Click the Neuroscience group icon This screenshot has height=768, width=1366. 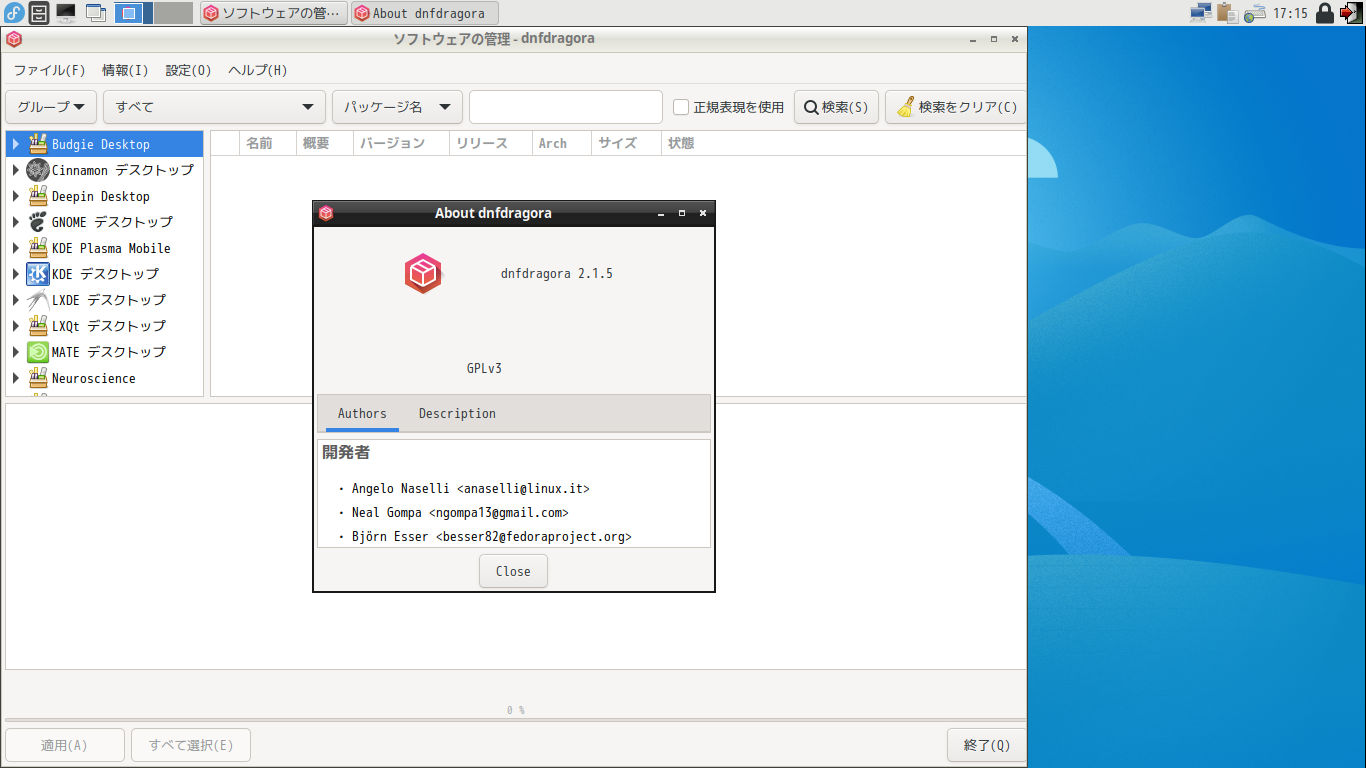38,378
